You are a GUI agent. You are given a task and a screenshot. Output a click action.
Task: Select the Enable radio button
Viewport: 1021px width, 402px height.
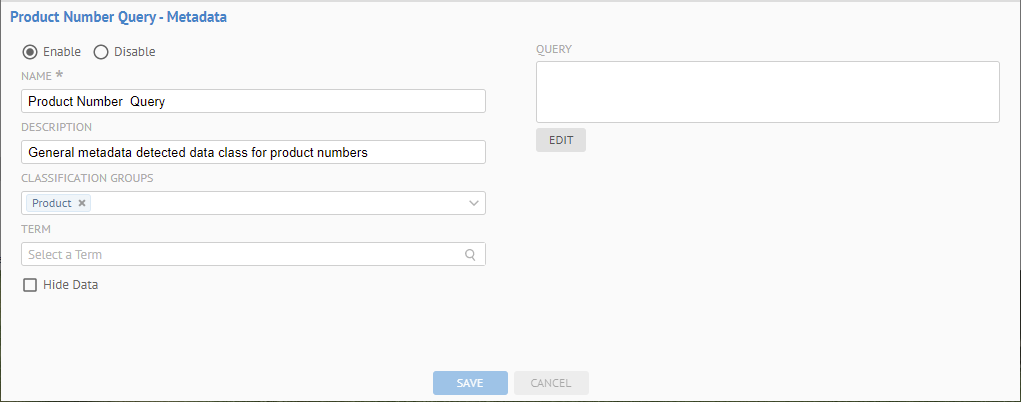coord(30,52)
